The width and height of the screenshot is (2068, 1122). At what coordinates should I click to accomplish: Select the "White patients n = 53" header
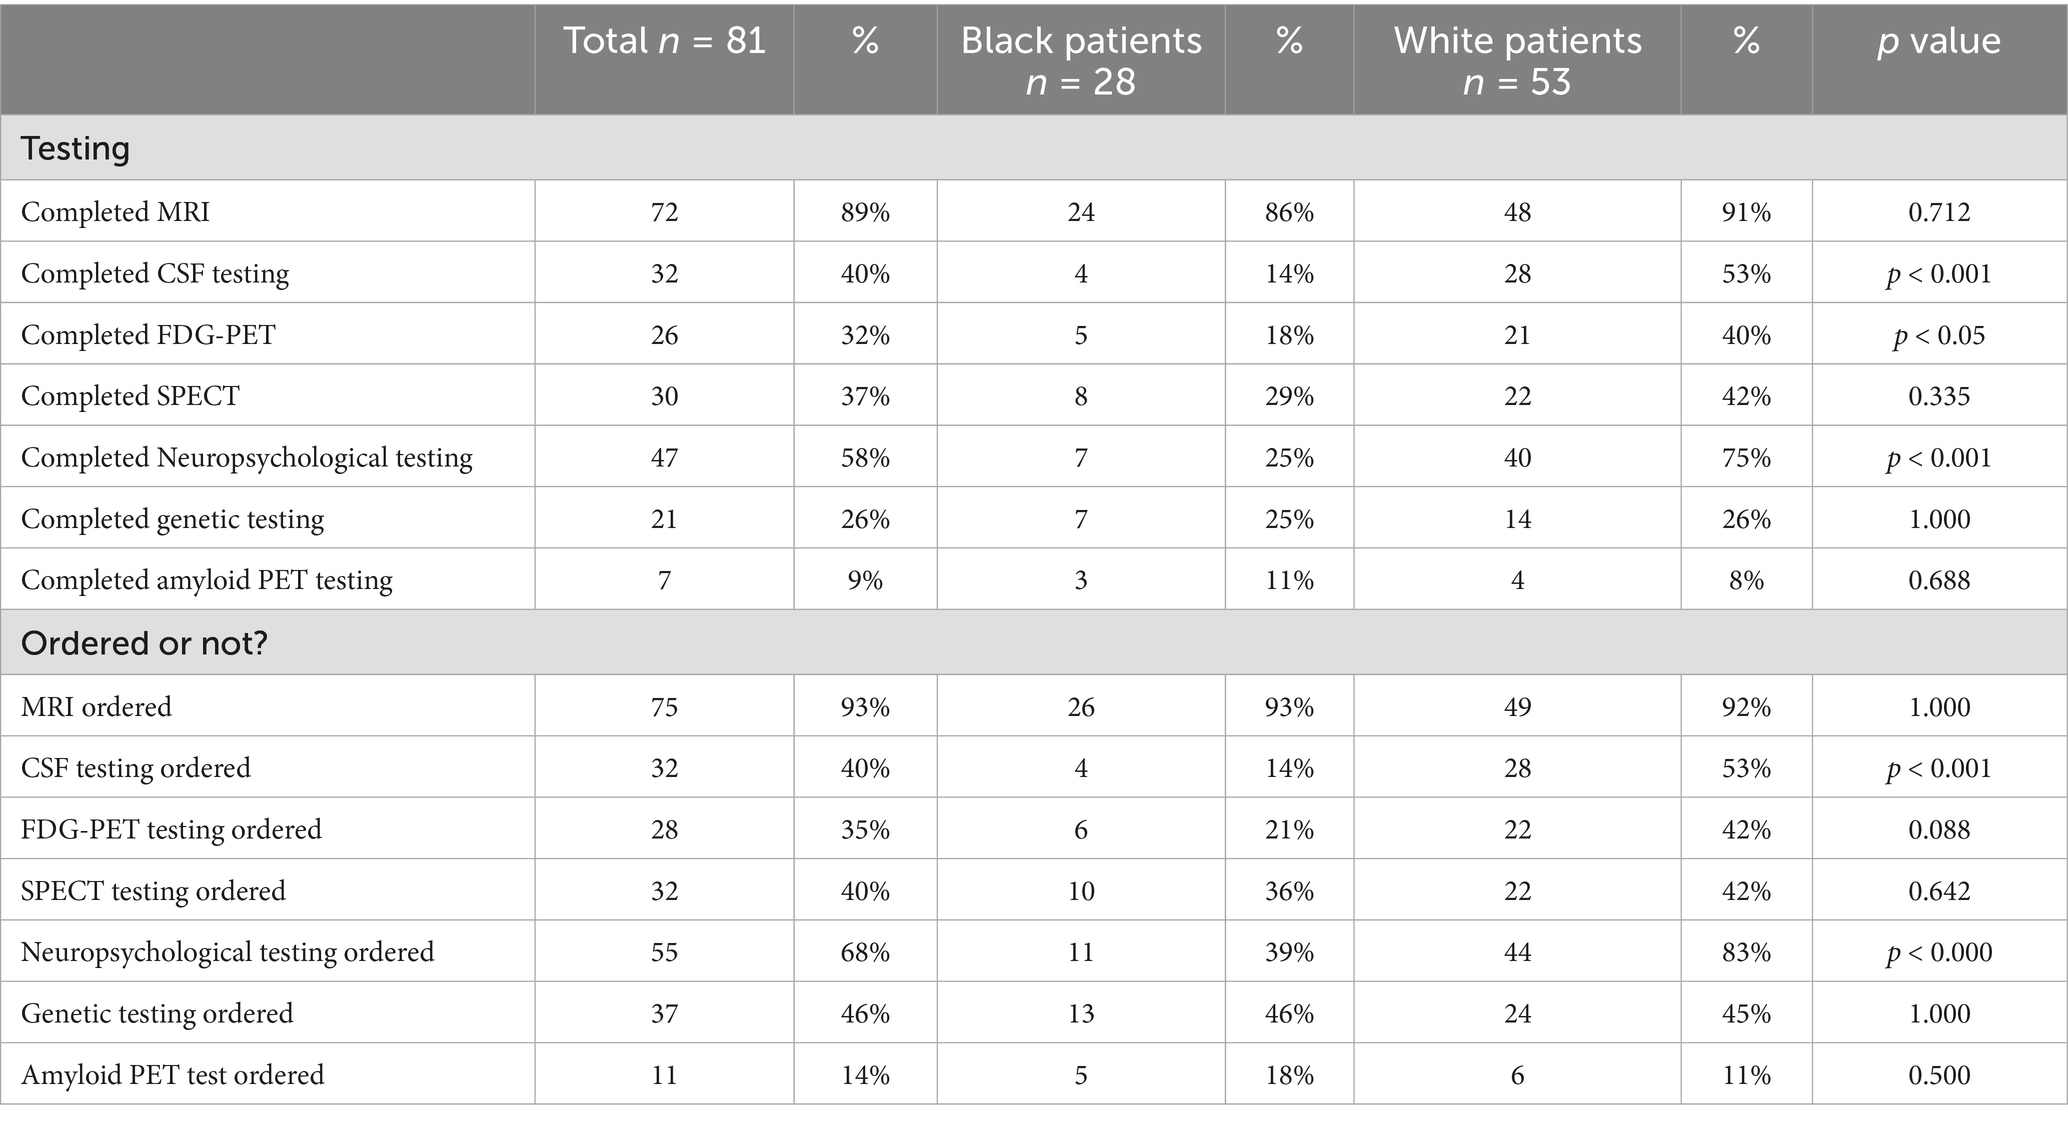click(1517, 60)
